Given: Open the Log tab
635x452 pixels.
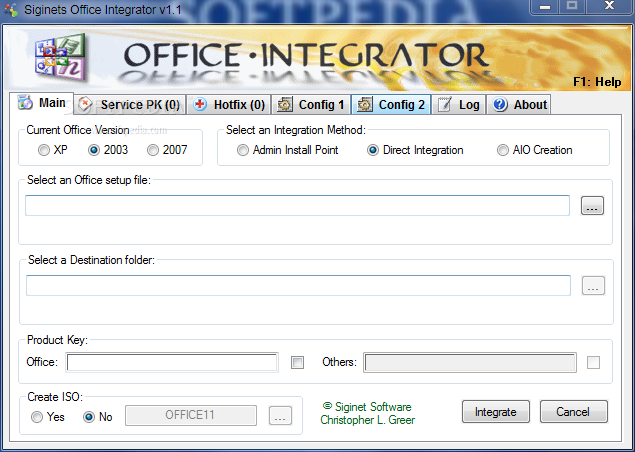Looking at the screenshot, I should (x=459, y=104).
